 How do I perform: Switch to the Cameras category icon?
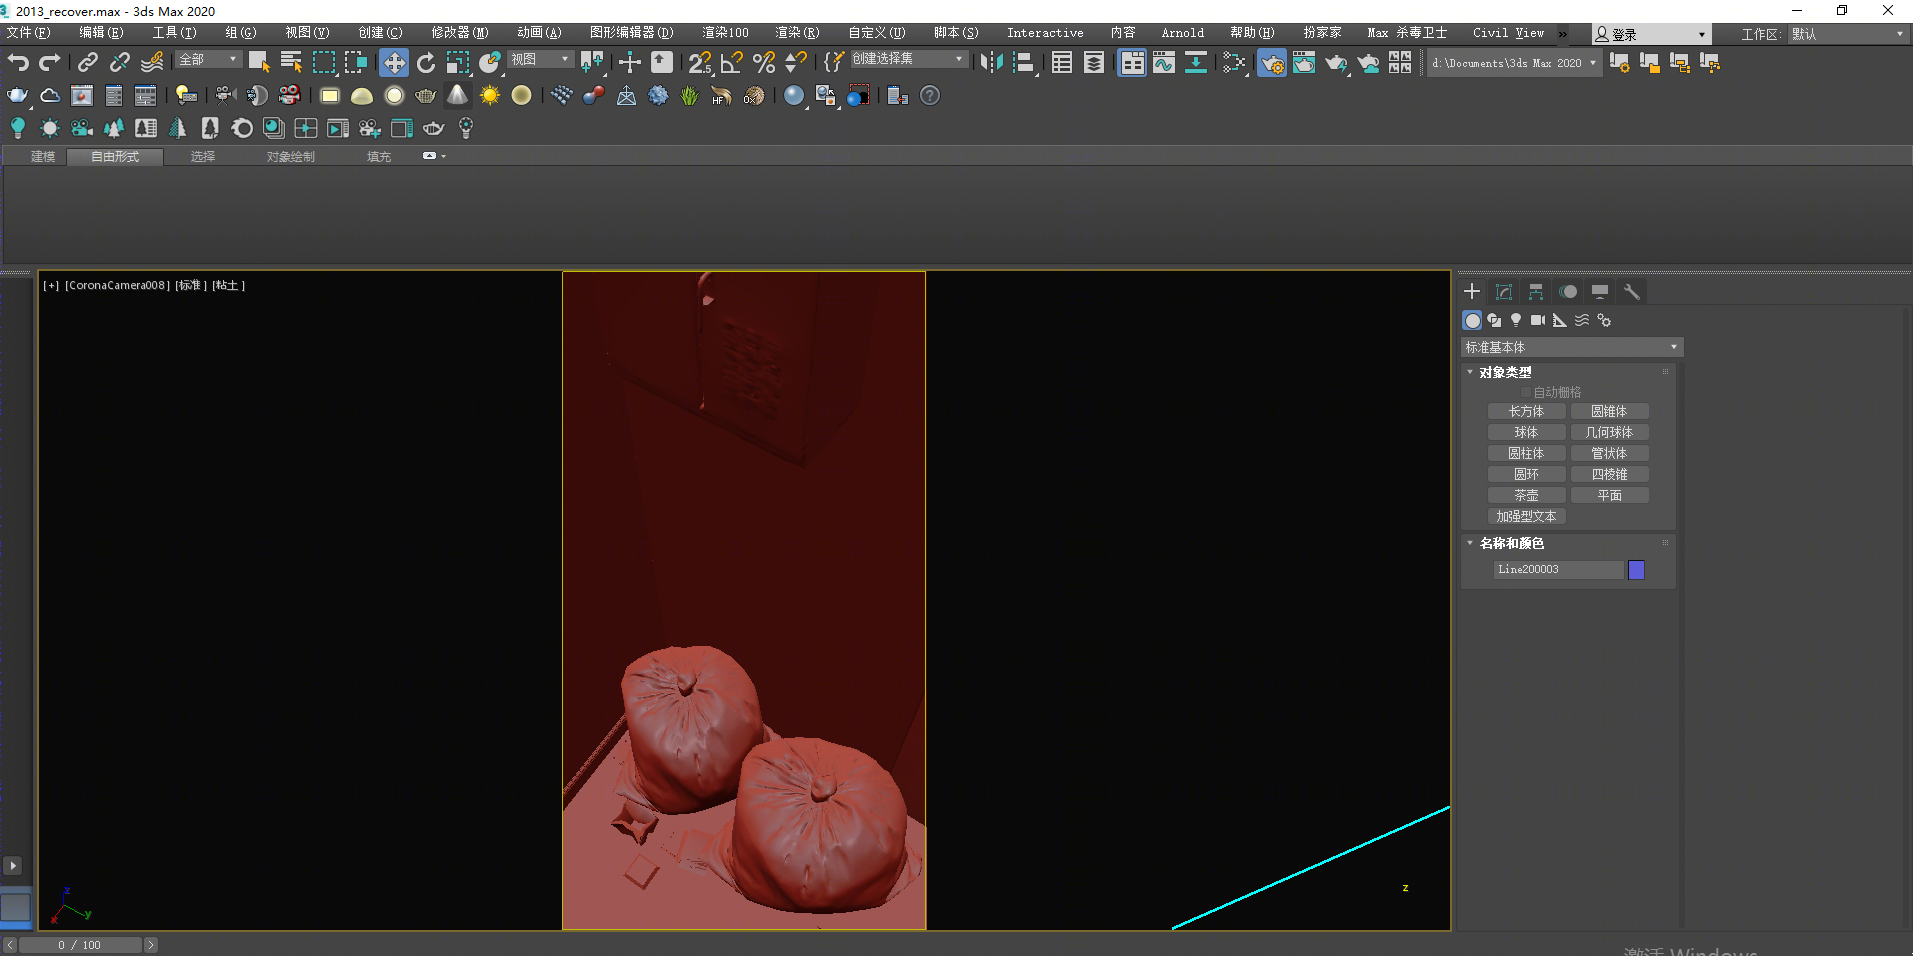[1538, 320]
